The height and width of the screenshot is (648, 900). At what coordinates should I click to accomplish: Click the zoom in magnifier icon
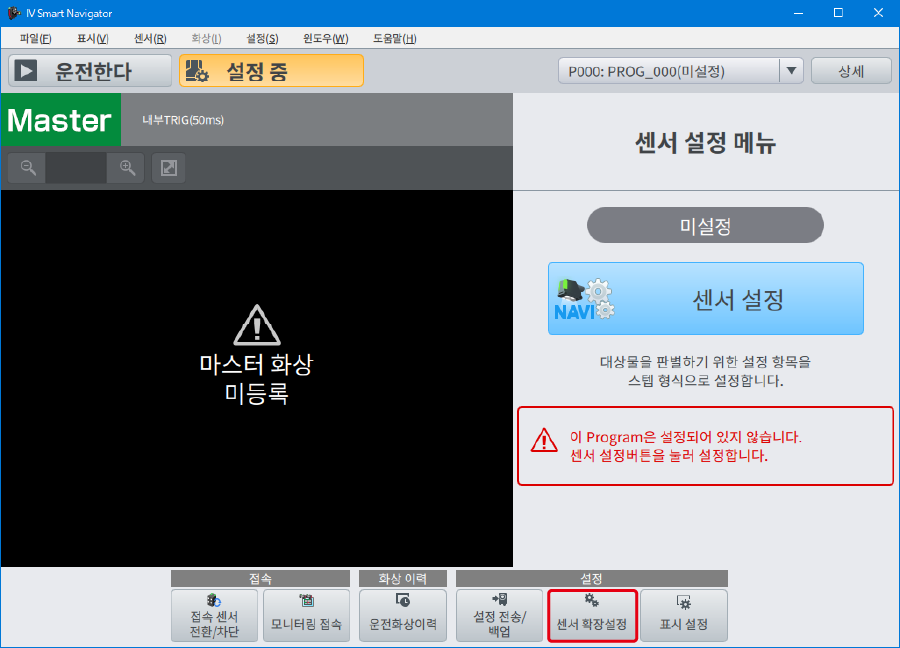pos(127,168)
